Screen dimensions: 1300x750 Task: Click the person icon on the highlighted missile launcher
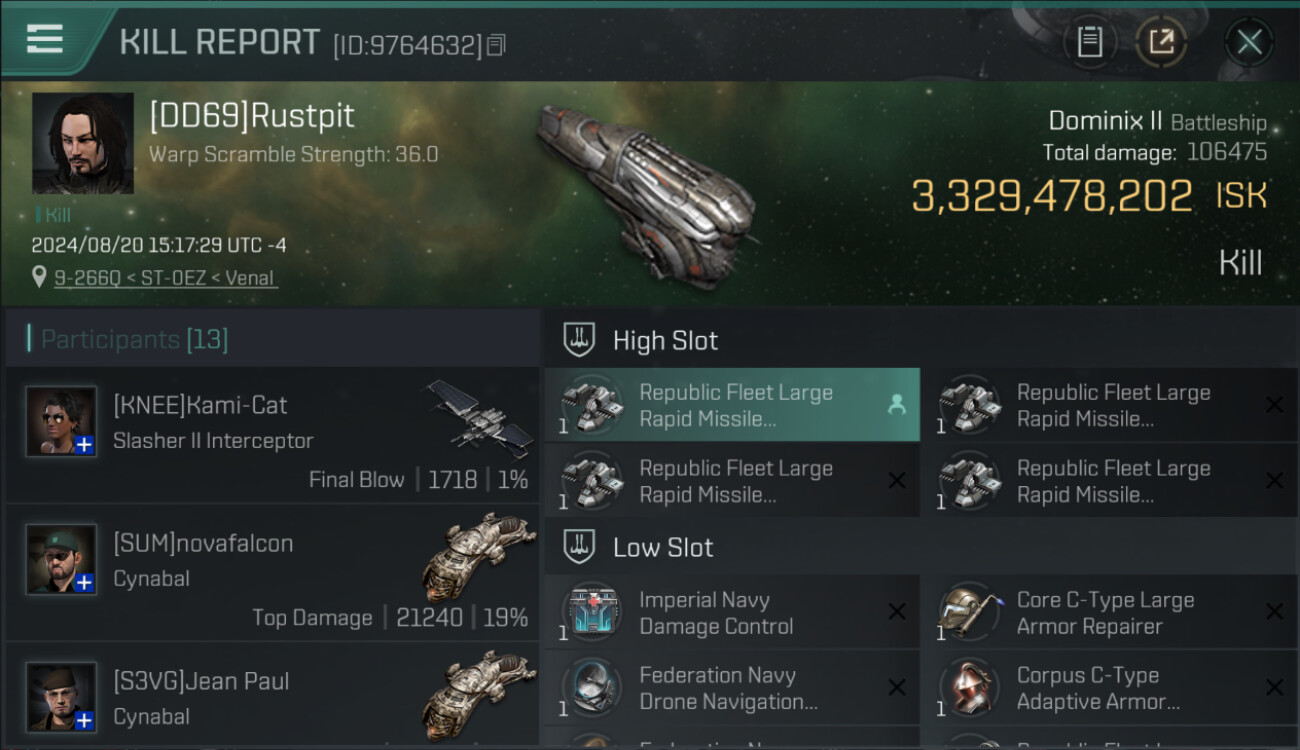(896, 404)
